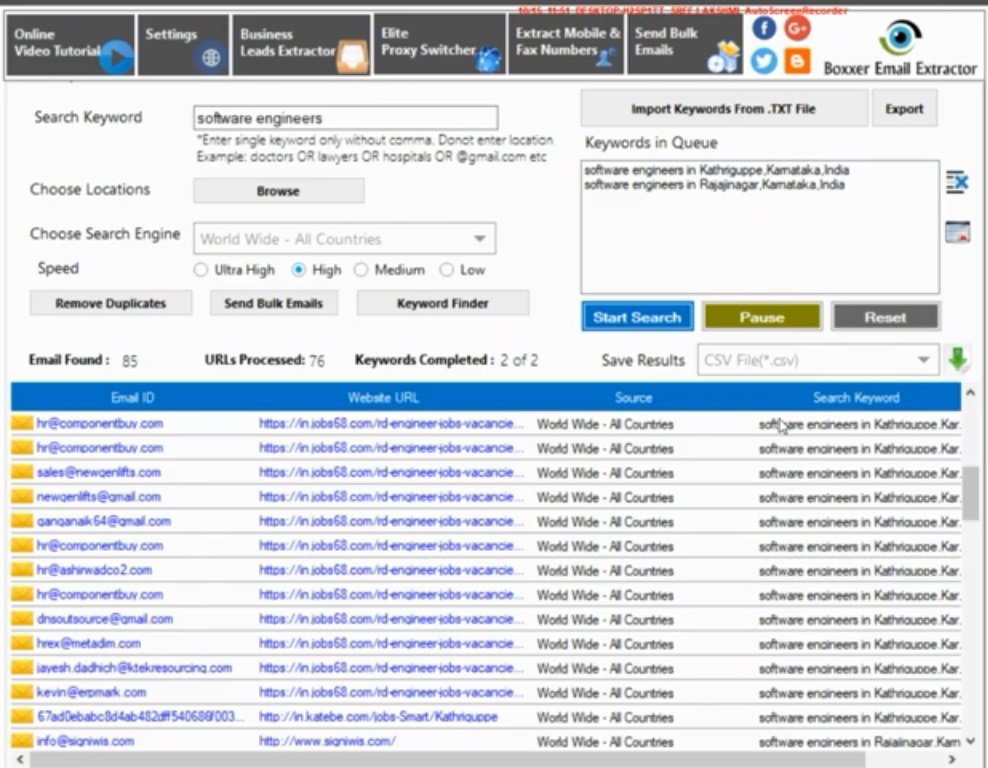Pause the running search
Image resolution: width=988 pixels, height=768 pixels.
[x=762, y=317]
